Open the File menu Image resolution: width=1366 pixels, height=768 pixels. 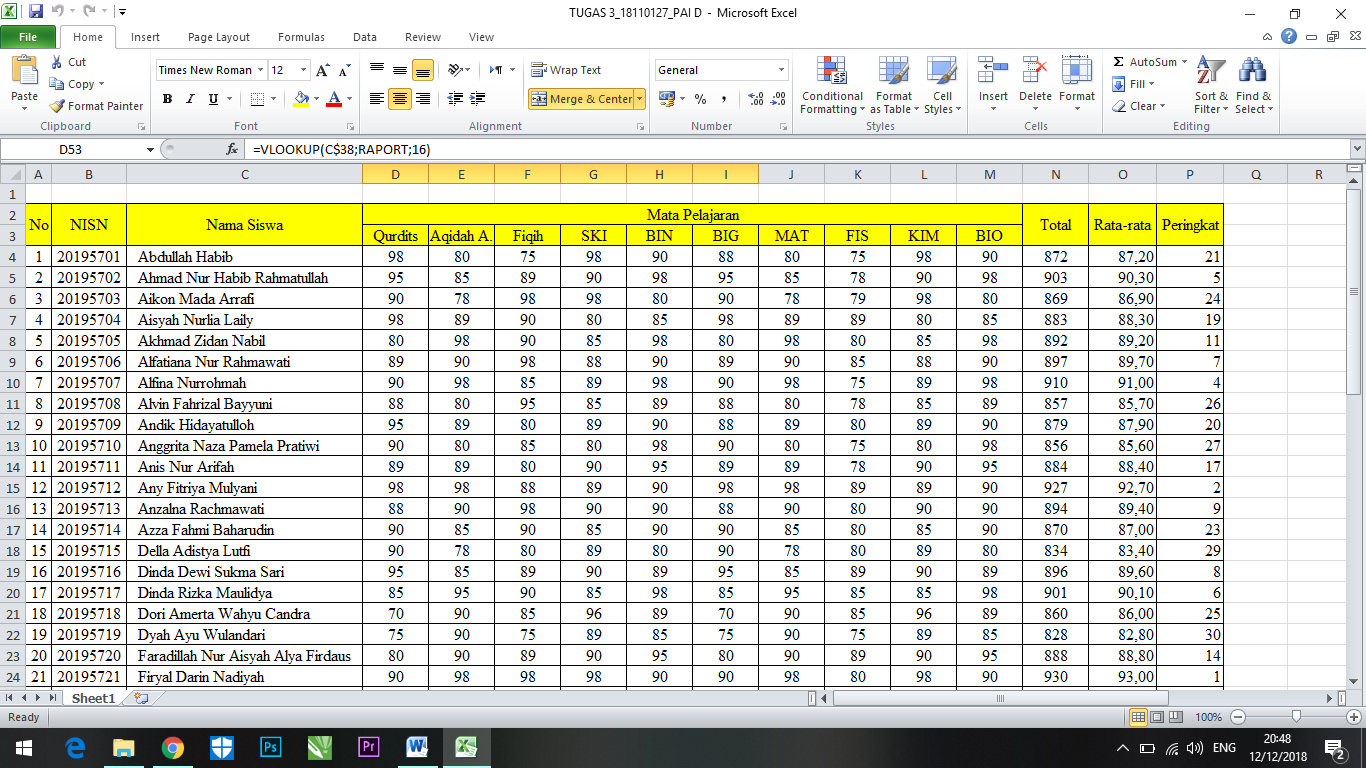point(29,36)
